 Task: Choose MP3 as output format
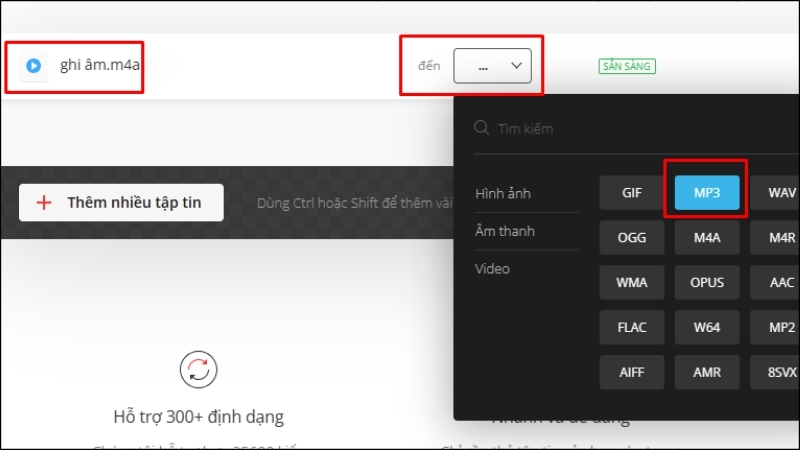[x=707, y=193]
